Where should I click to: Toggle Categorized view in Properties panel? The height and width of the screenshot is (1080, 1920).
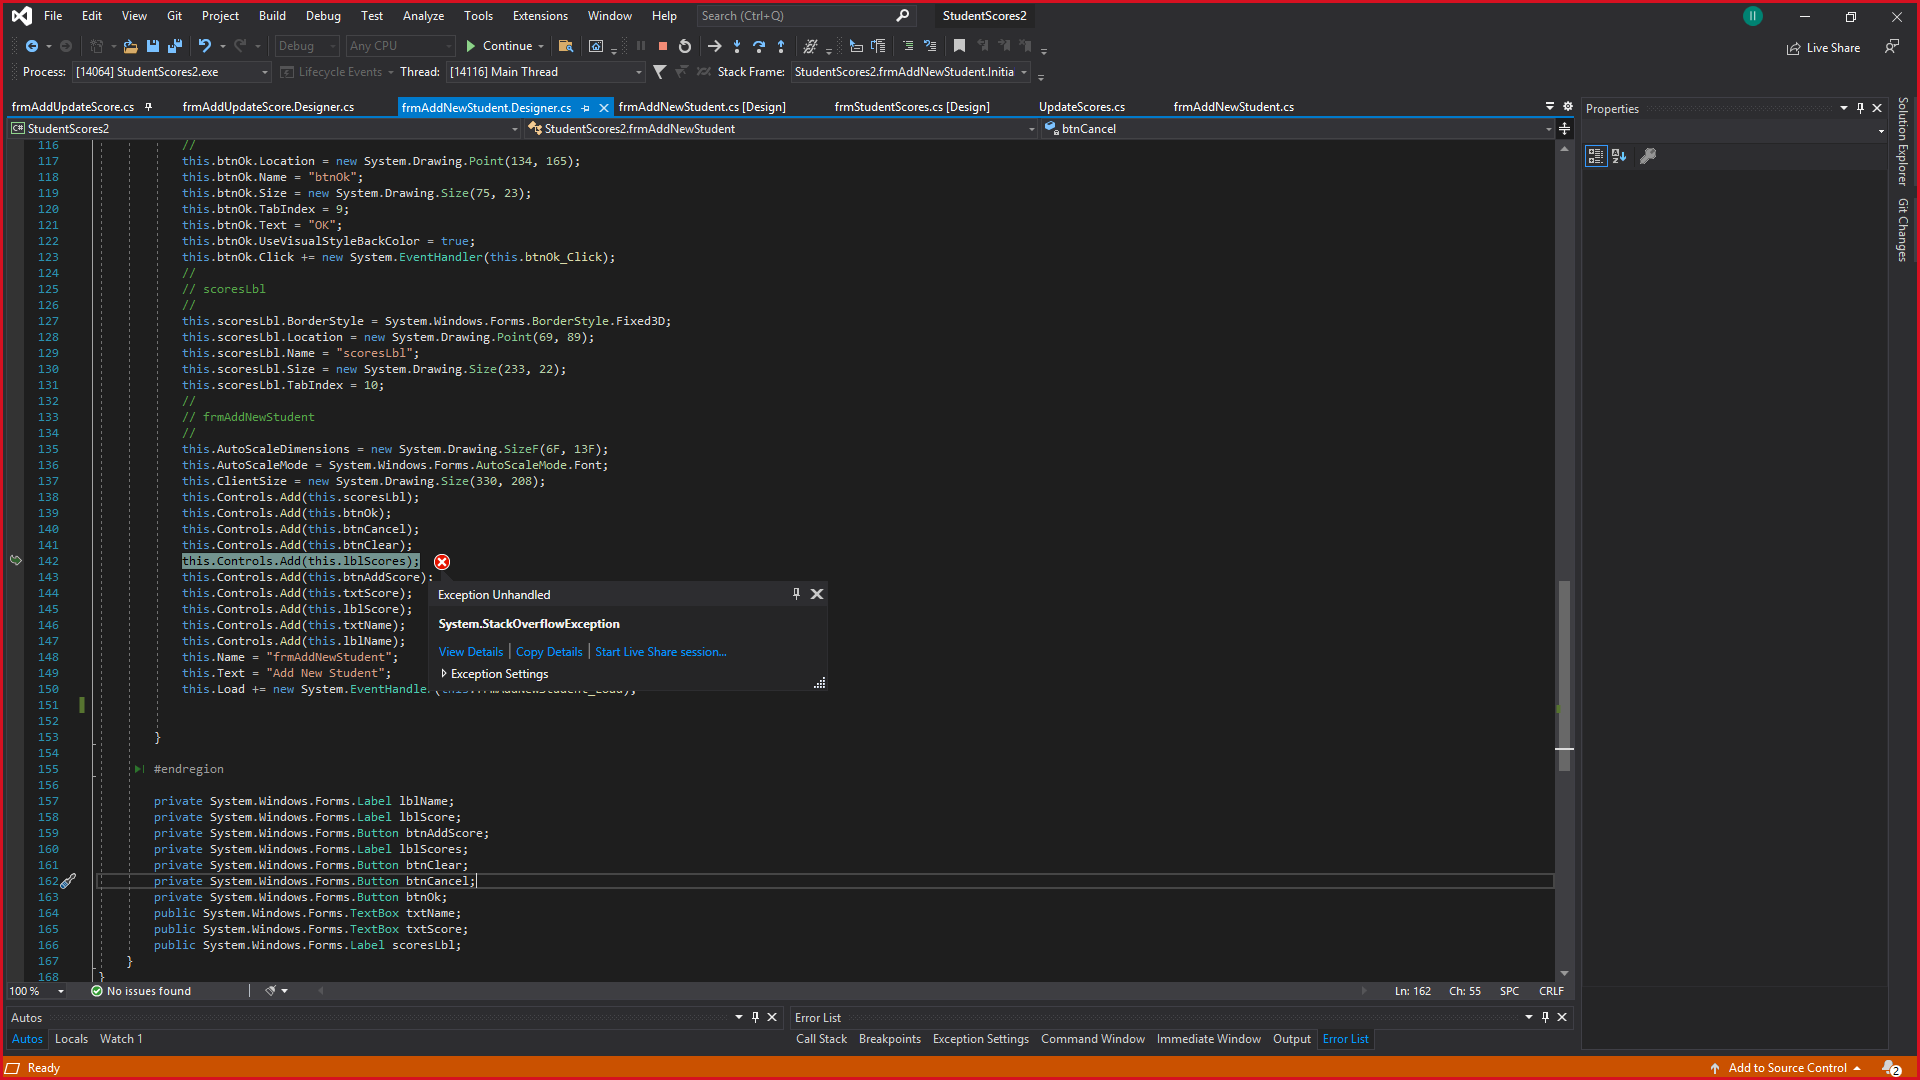1596,156
